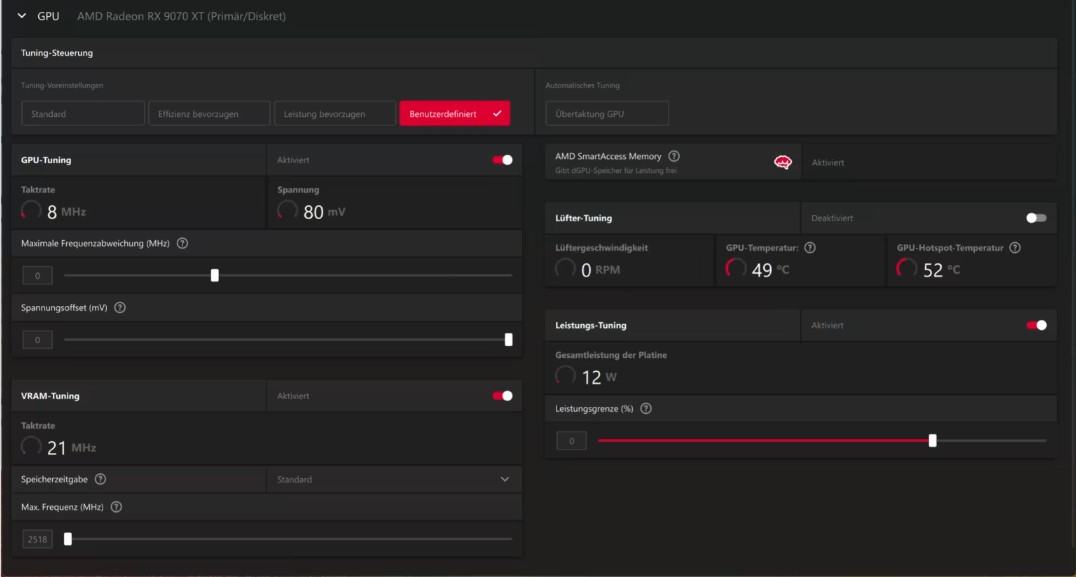
Task: Click the 8 MHz GPU clock reading
Action: tap(67, 212)
